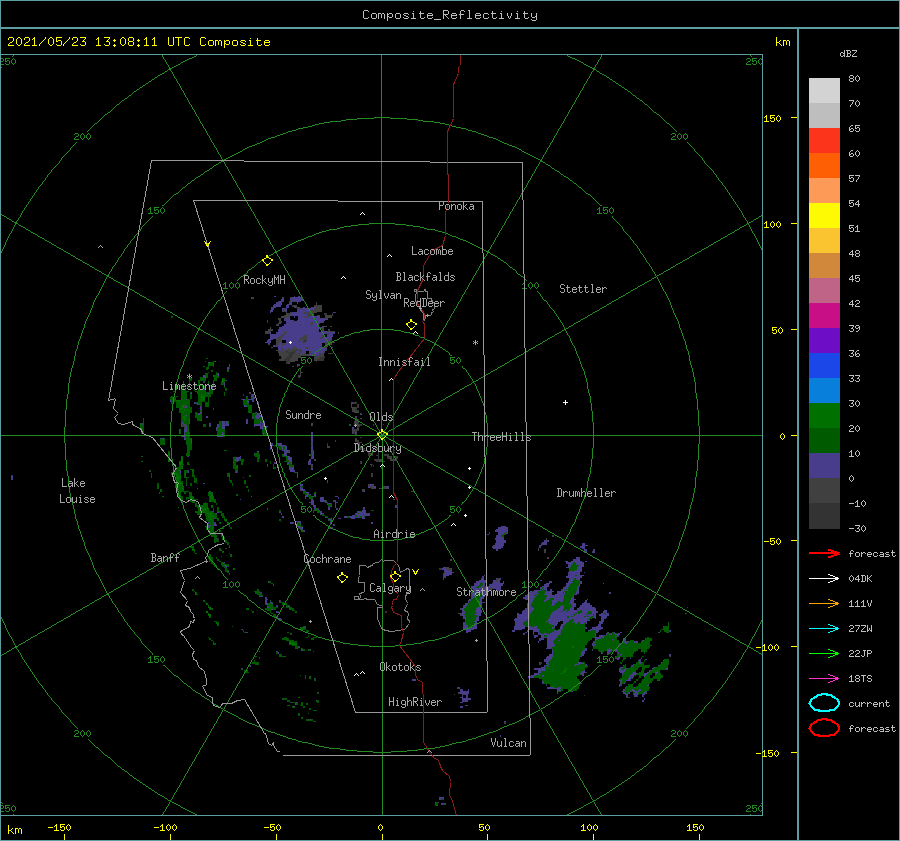Click the cyan current ellipse legend icon
The image size is (900, 841).
pyautogui.click(x=824, y=703)
